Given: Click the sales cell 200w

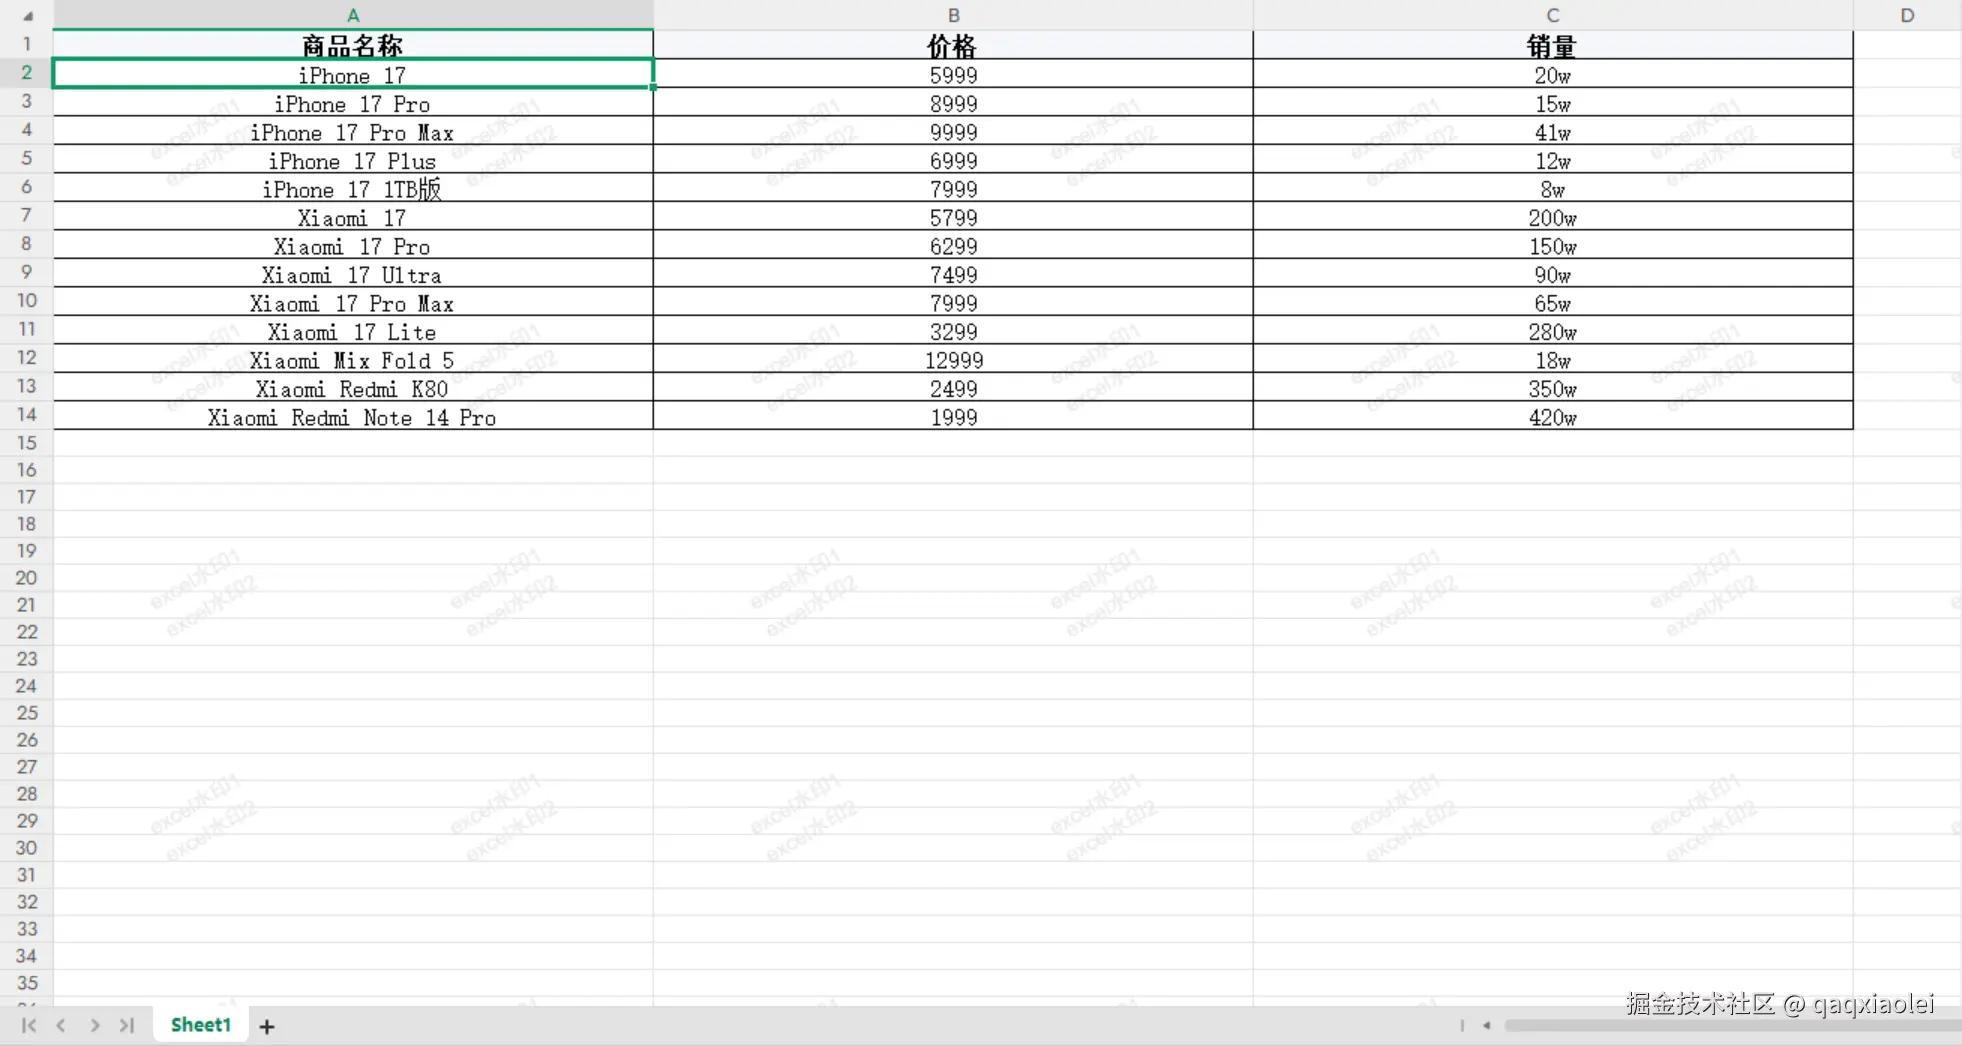Looking at the screenshot, I should [x=1552, y=217].
